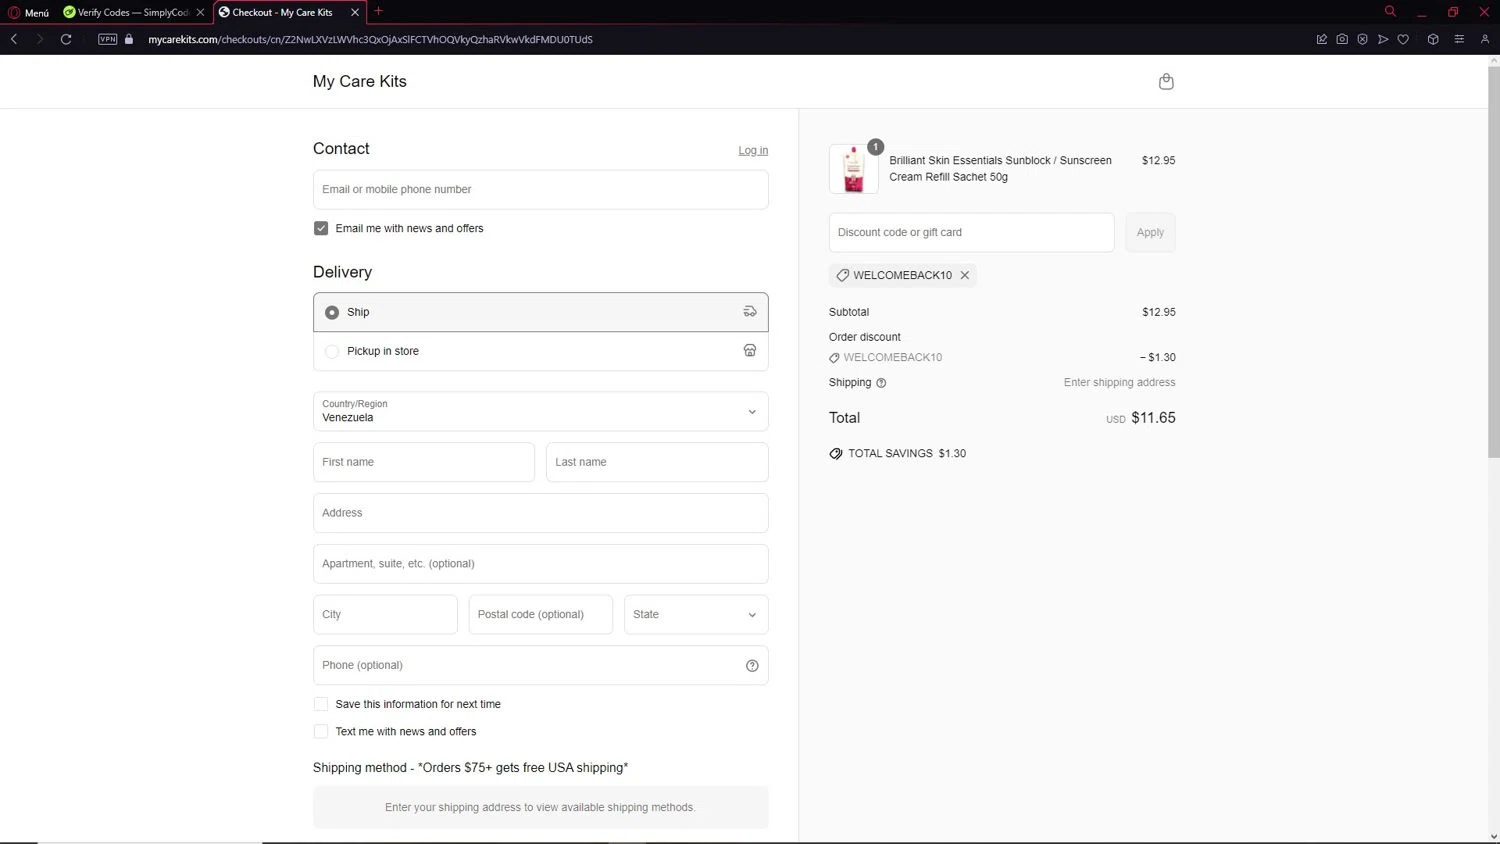Viewport: 1500px width, 844px height.
Task: Click the Shipping info question mark icon
Action: click(x=881, y=383)
